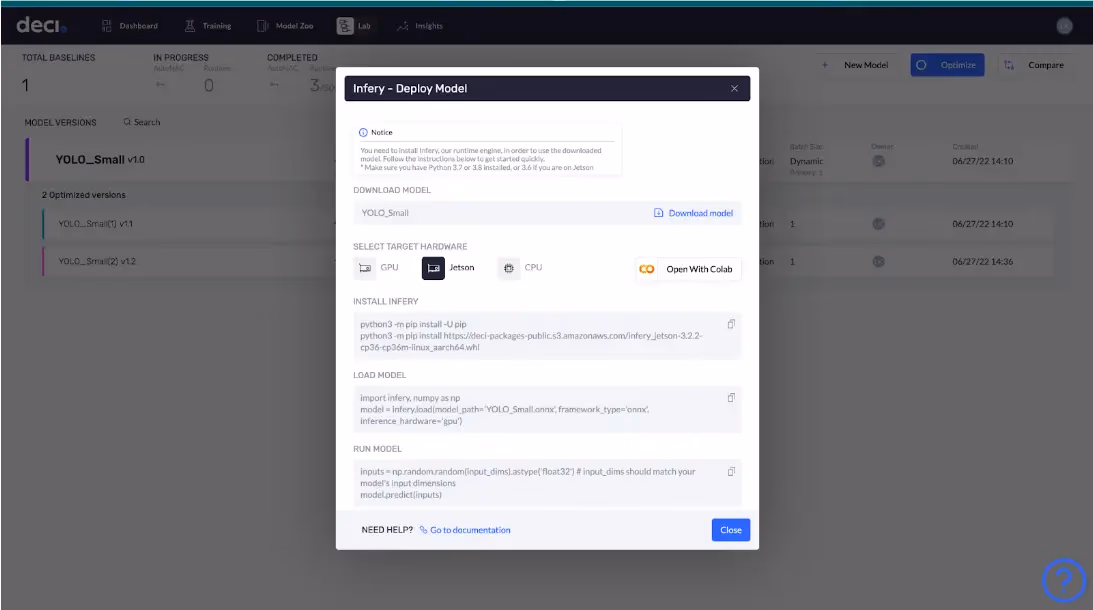
Task: Click the Dynamic batch size value
Action: tap(806, 161)
